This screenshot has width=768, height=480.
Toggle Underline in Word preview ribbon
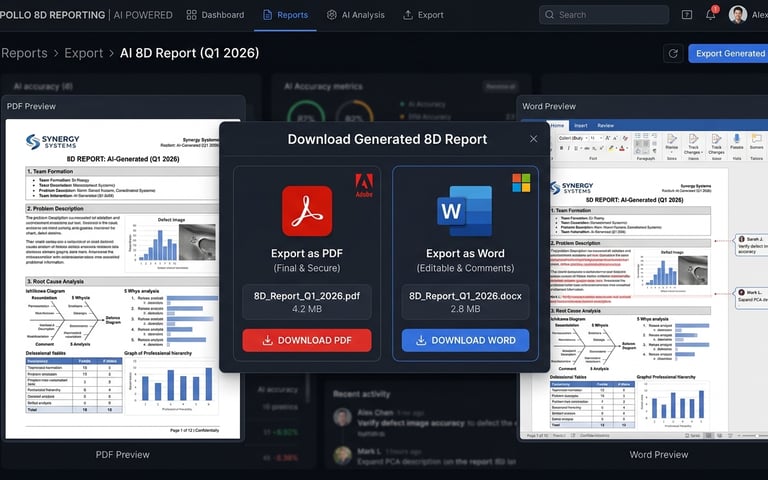[576, 148]
